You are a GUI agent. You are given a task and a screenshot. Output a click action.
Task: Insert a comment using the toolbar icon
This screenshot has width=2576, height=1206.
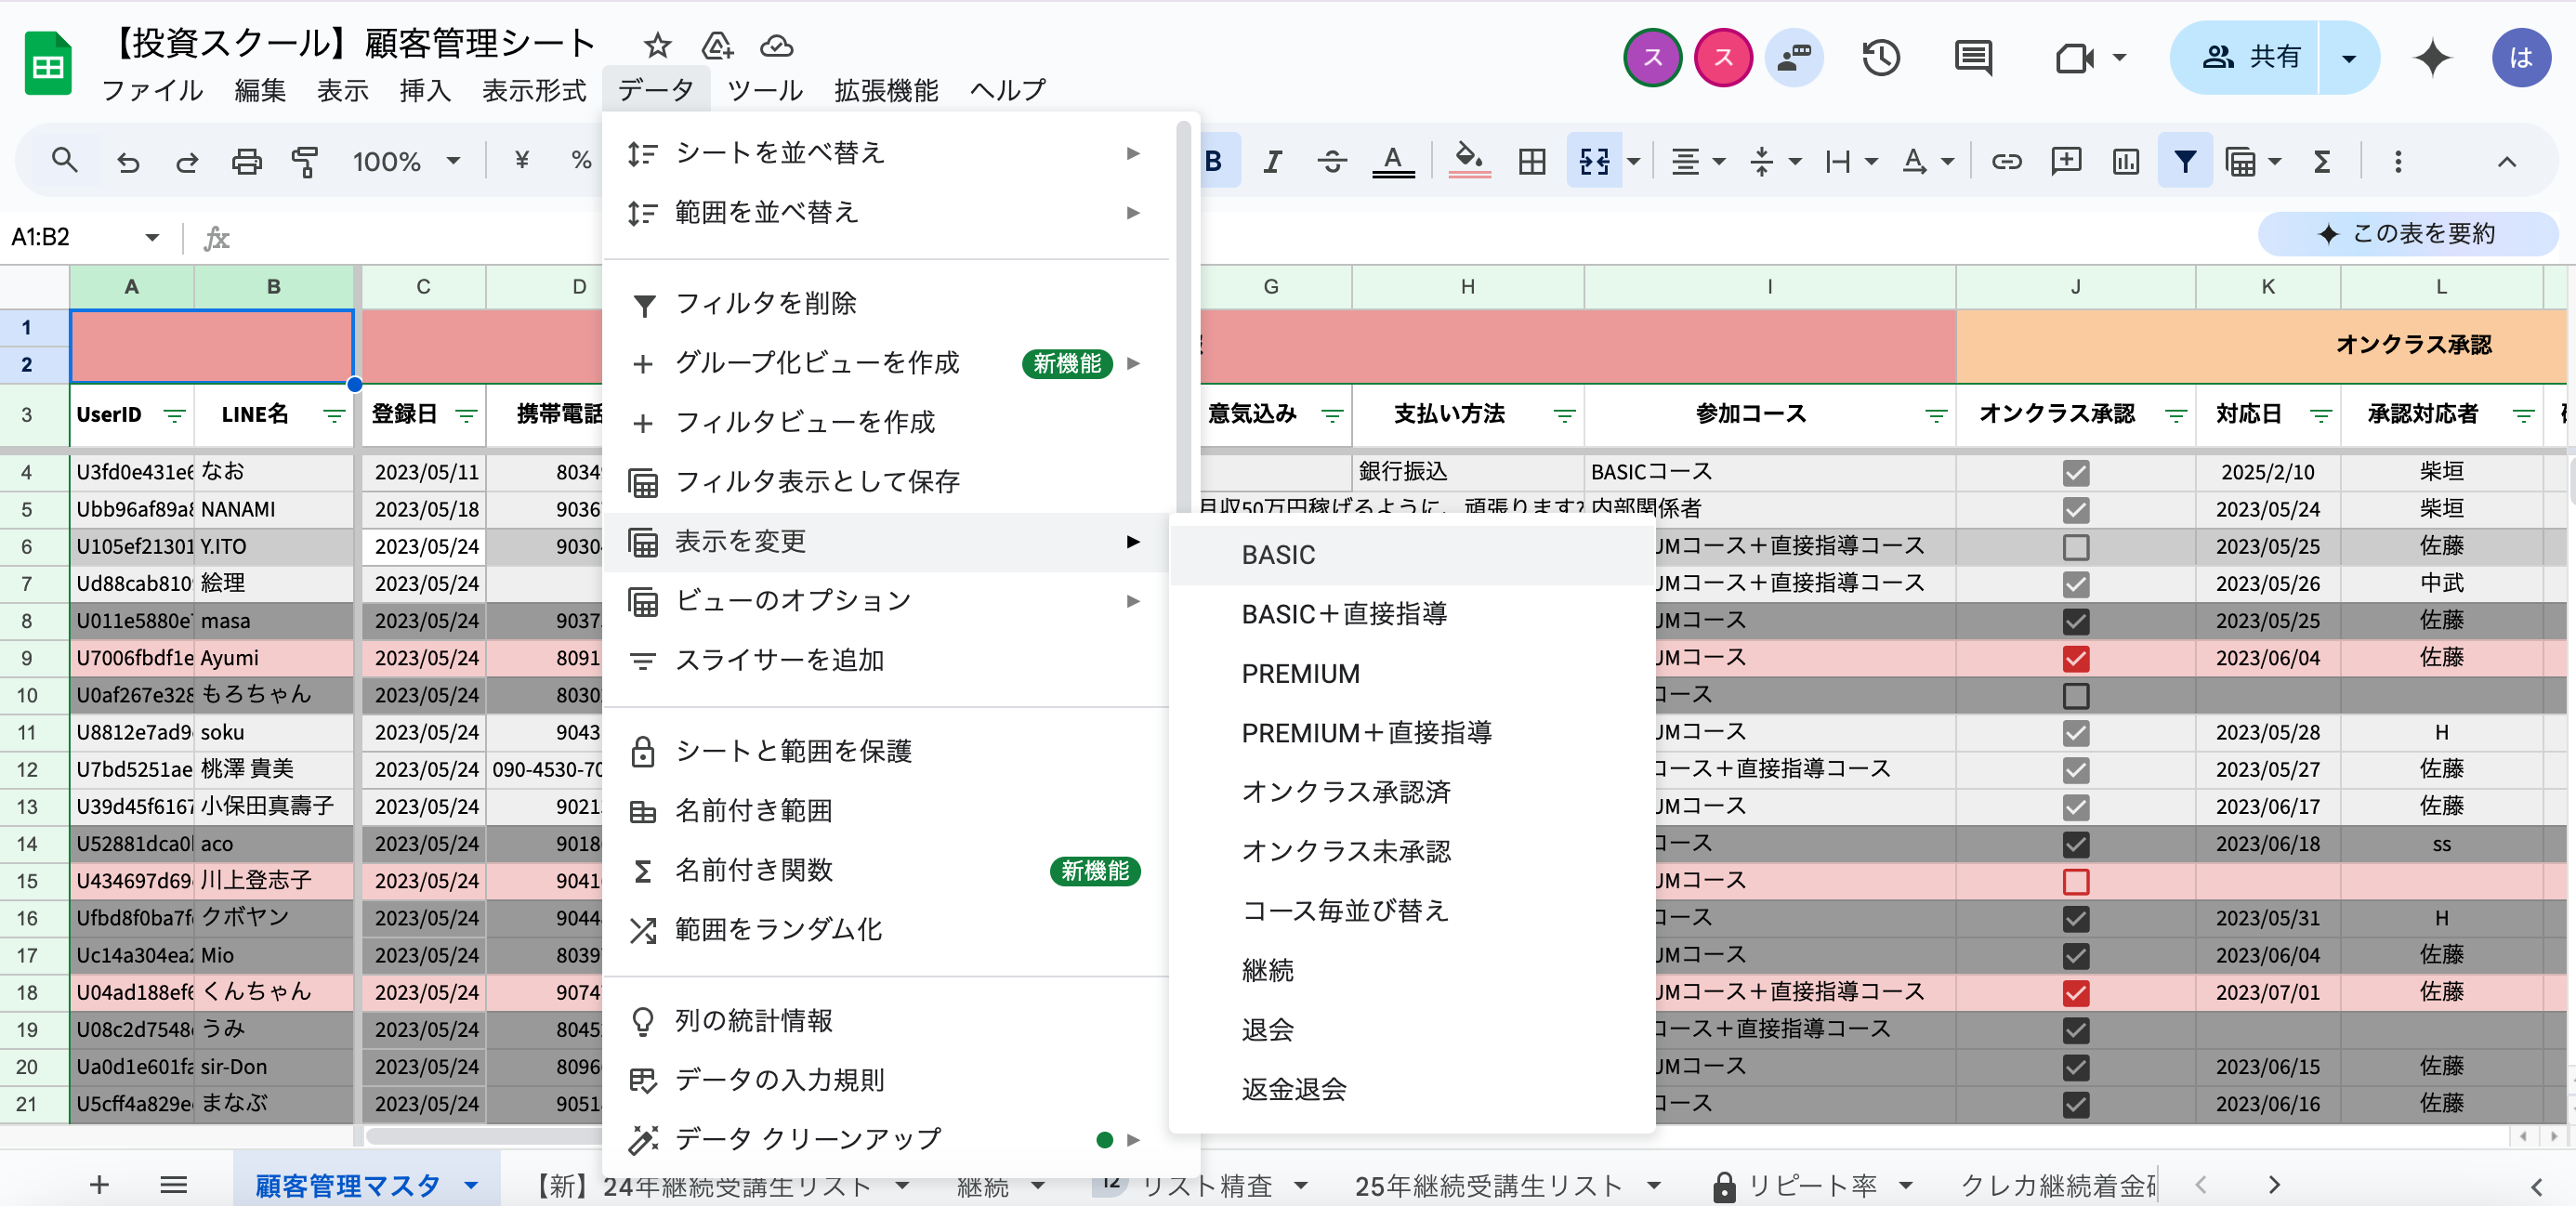(x=2065, y=160)
